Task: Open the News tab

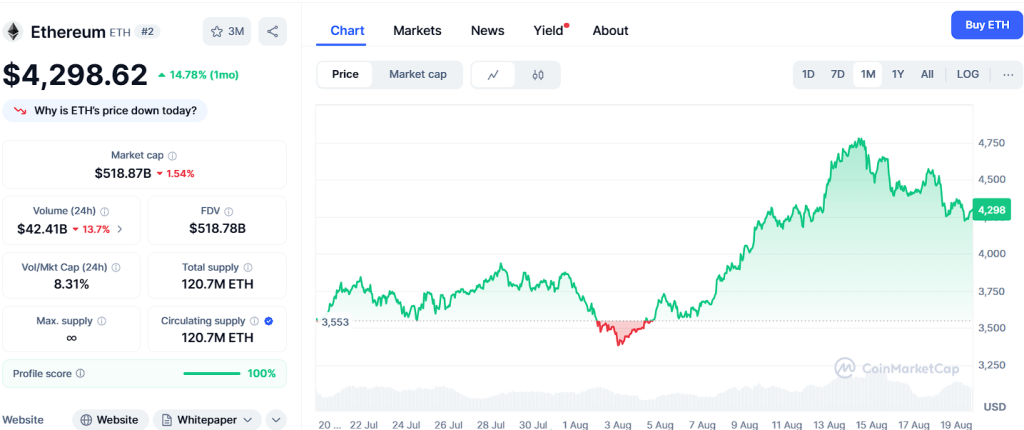Action: (488, 31)
